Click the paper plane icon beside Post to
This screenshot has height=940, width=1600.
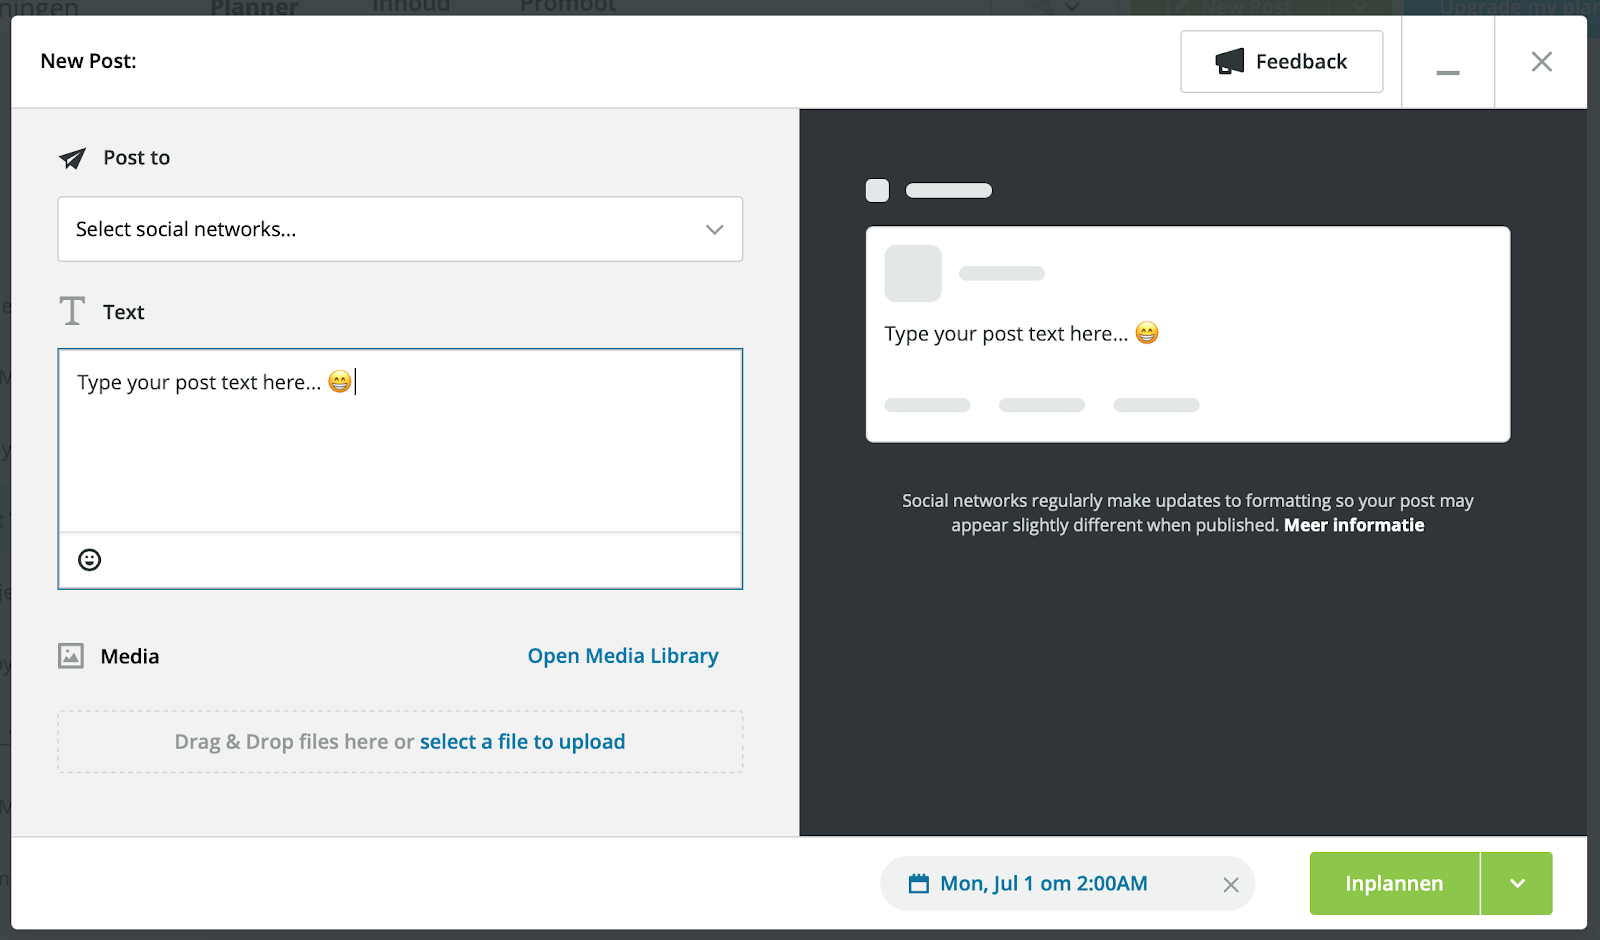[72, 158]
